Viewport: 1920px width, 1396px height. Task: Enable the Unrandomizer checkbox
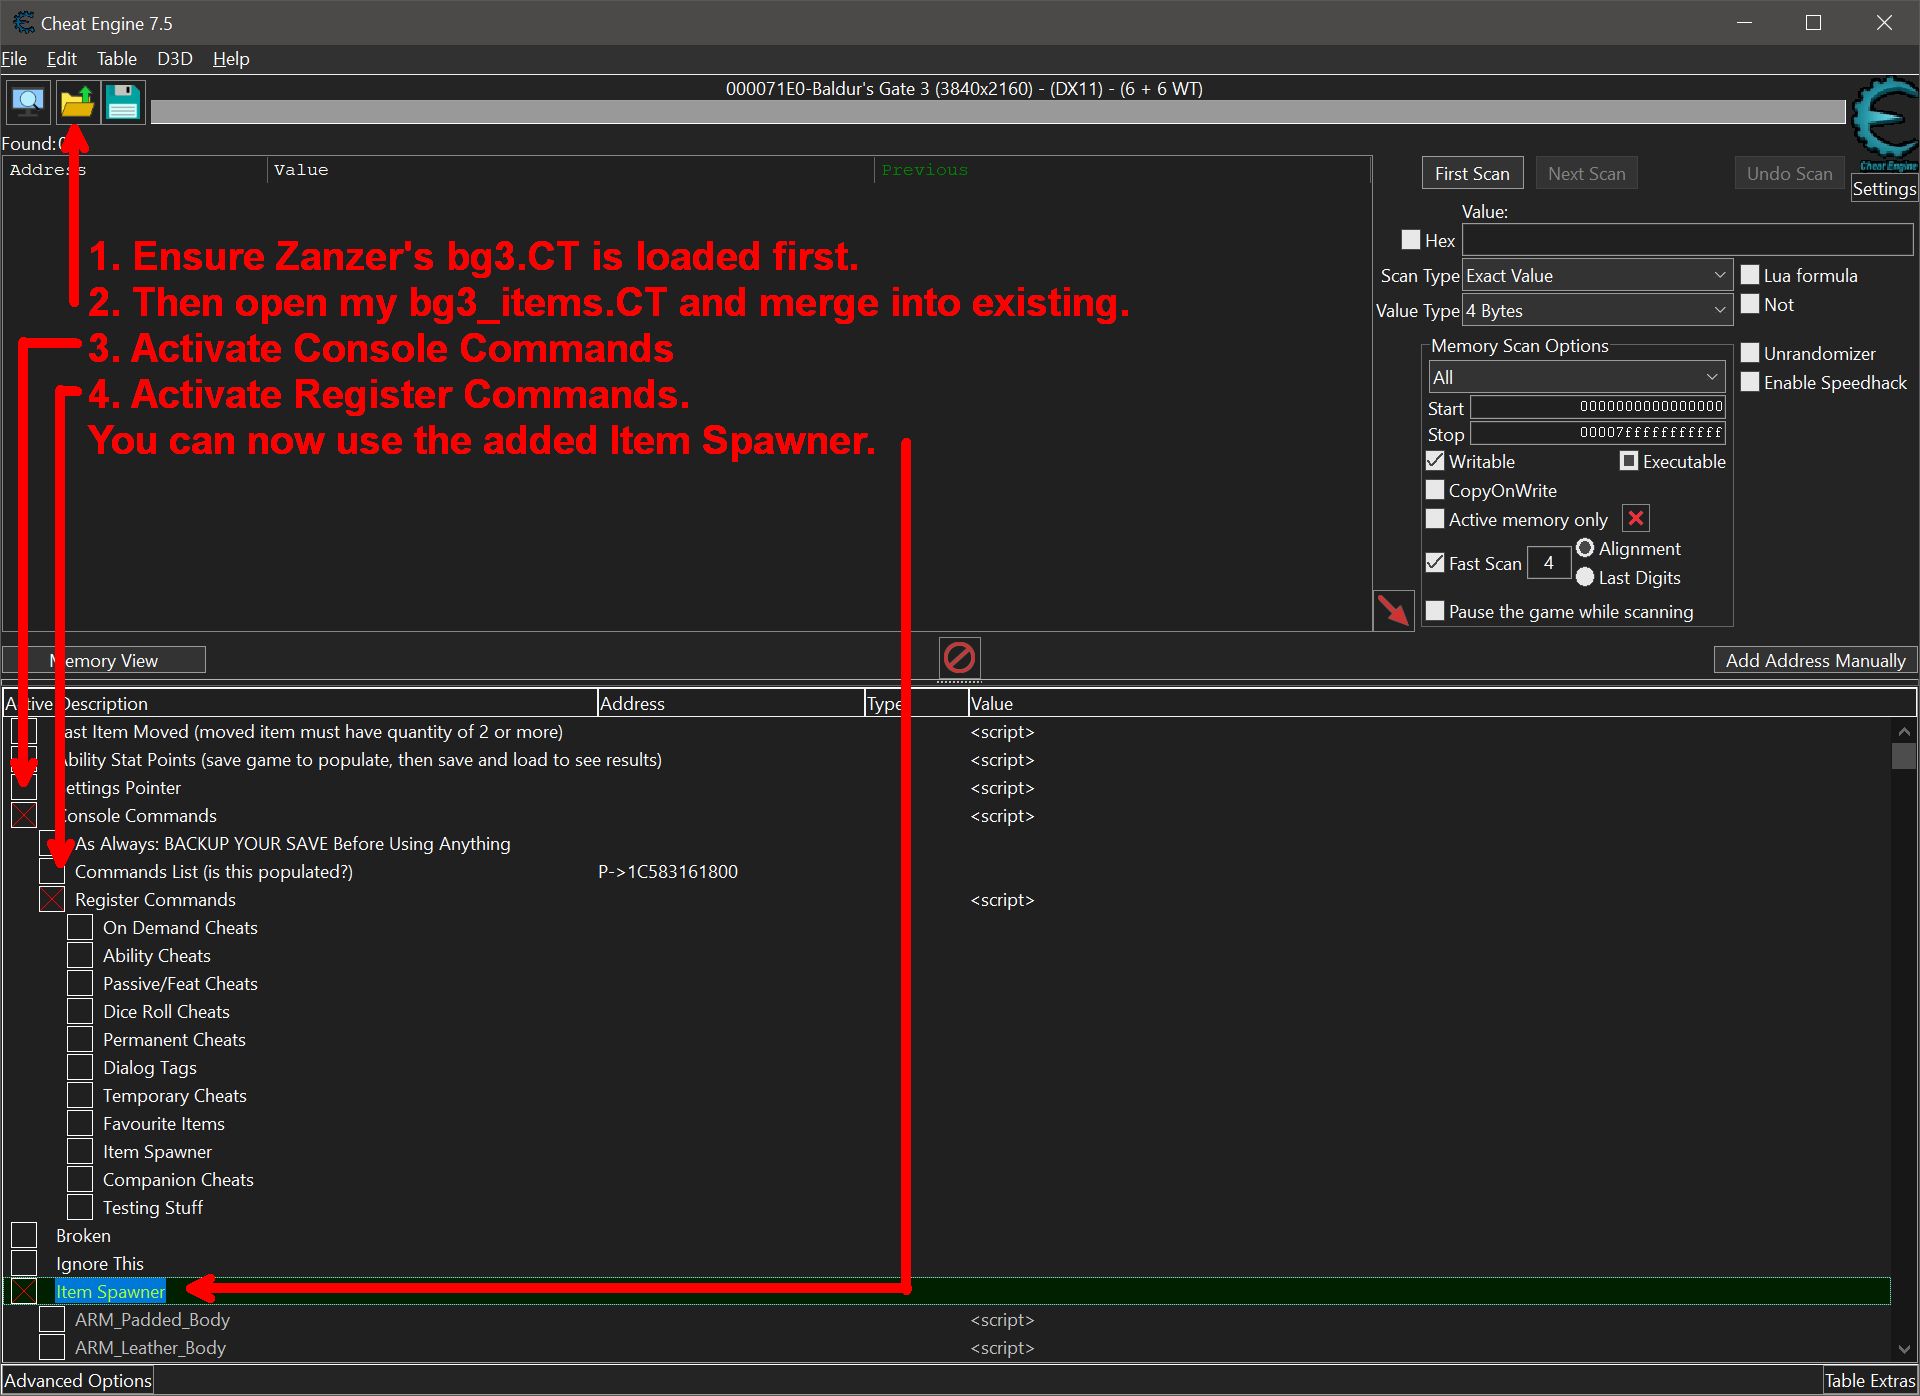pos(1750,353)
